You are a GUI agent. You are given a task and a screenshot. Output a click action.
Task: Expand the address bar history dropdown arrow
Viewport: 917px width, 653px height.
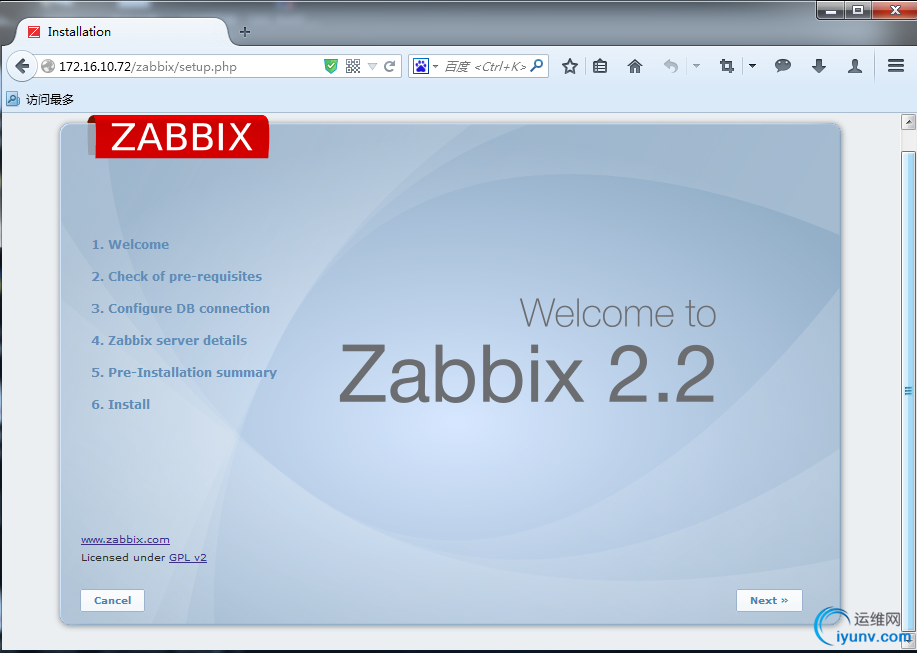pyautogui.click(x=372, y=67)
